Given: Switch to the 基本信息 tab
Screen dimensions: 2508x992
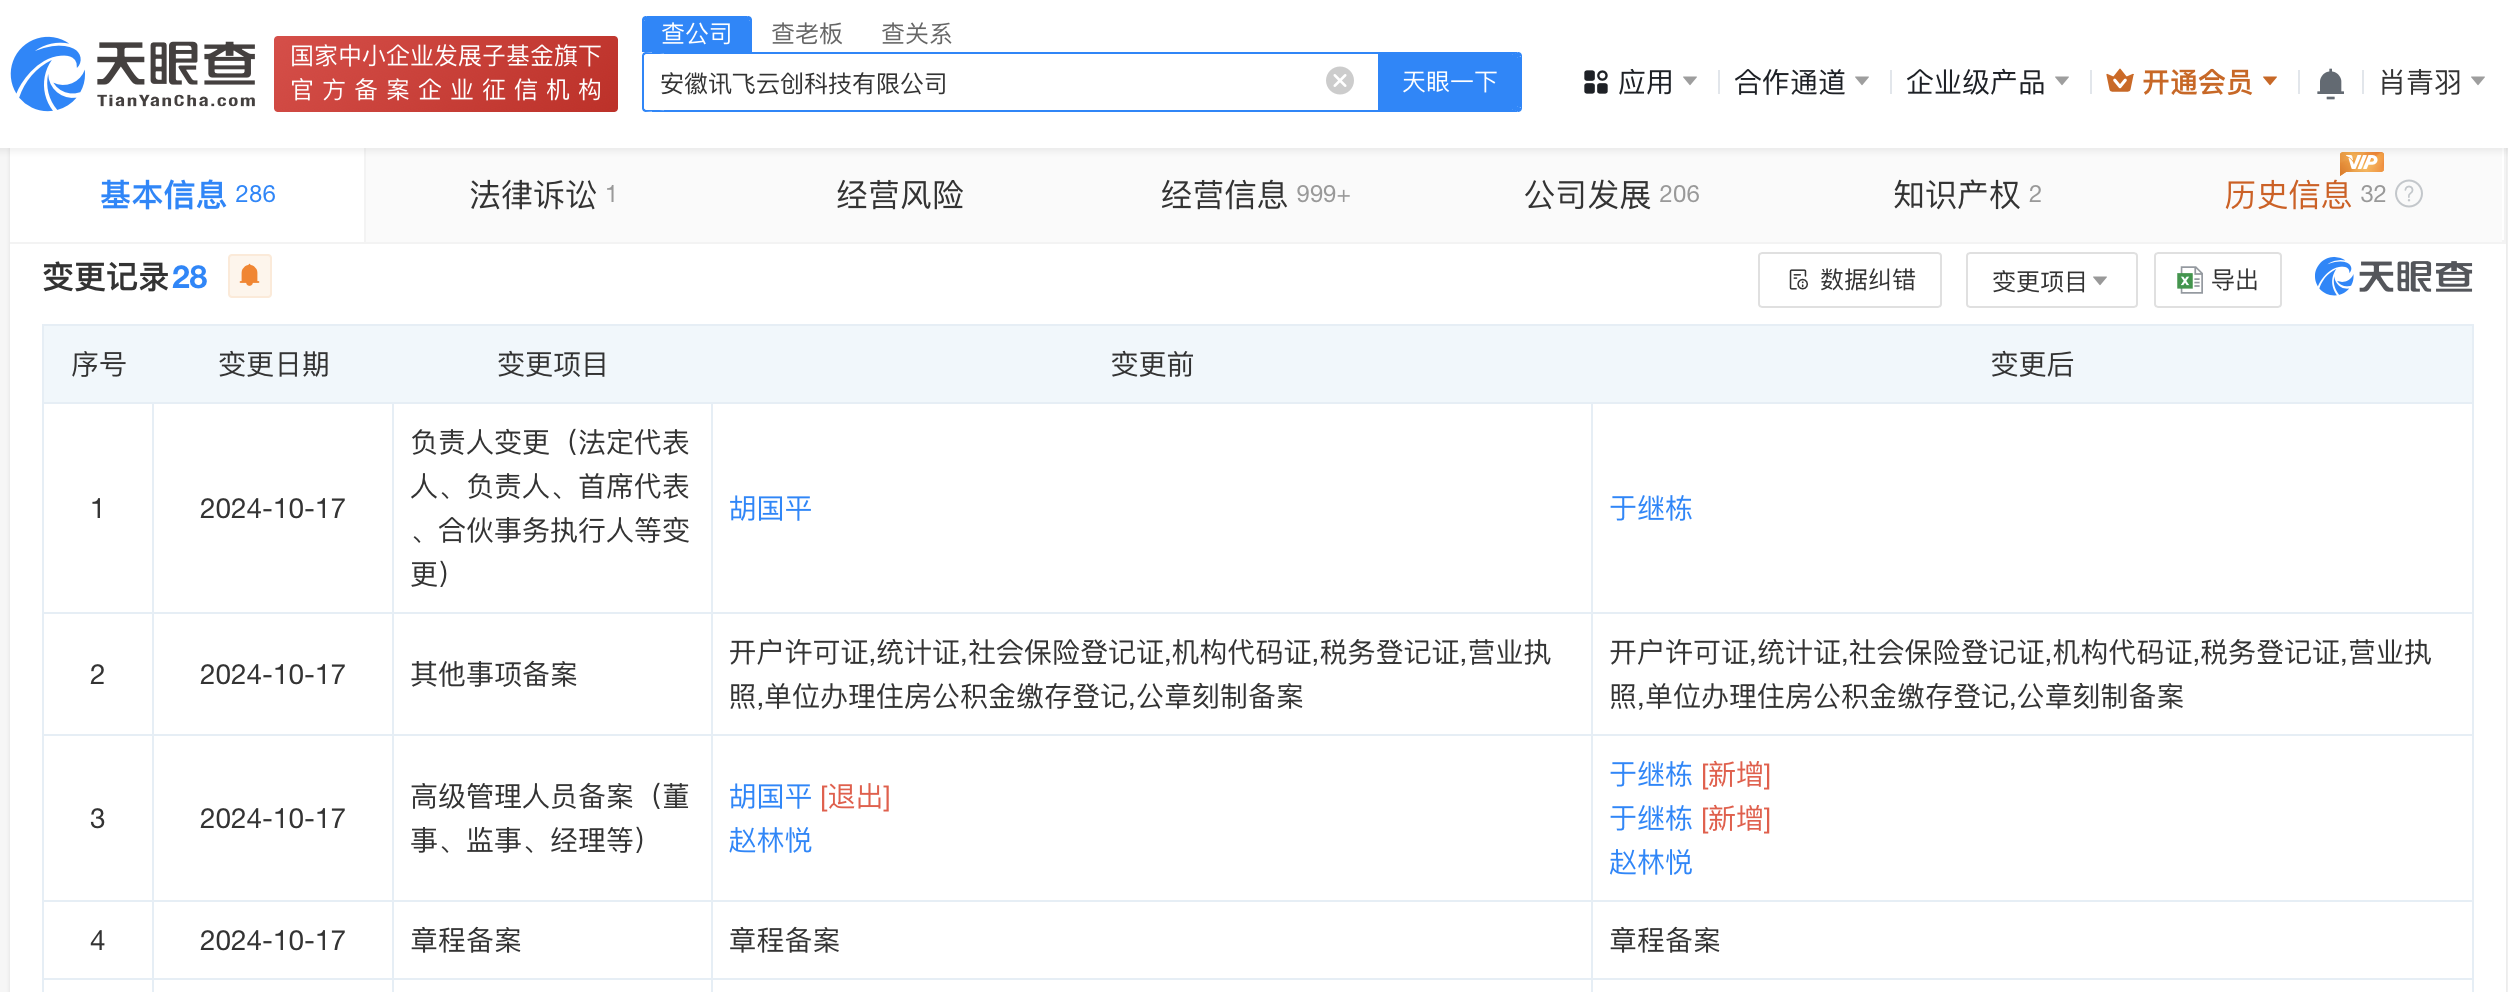Looking at the screenshot, I should 188,194.
